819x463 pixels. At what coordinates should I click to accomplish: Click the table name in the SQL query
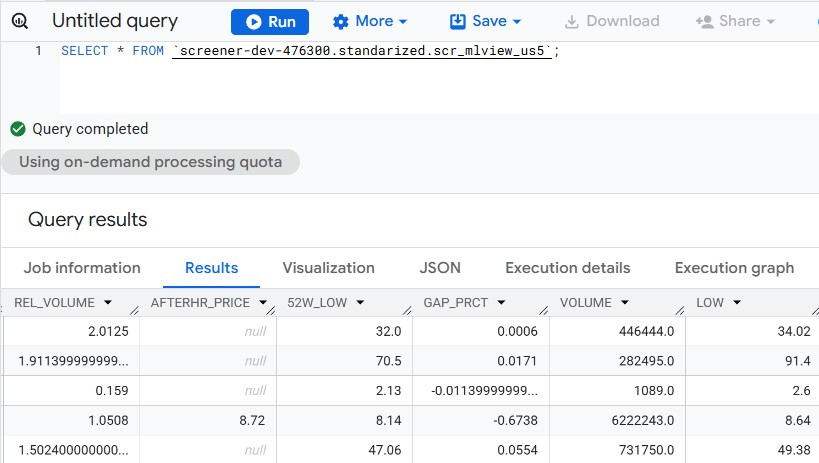pyautogui.click(x=362, y=51)
